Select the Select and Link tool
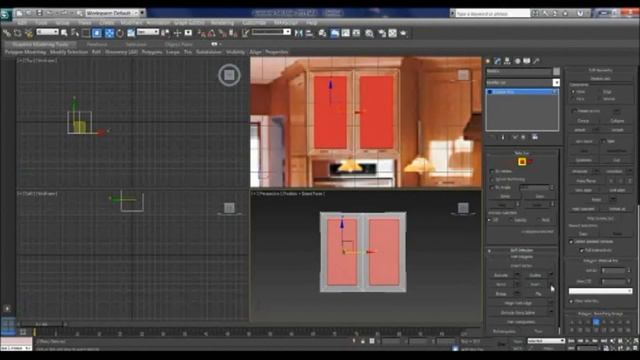Screen dimensions: 640x360 (x=7, y=33)
